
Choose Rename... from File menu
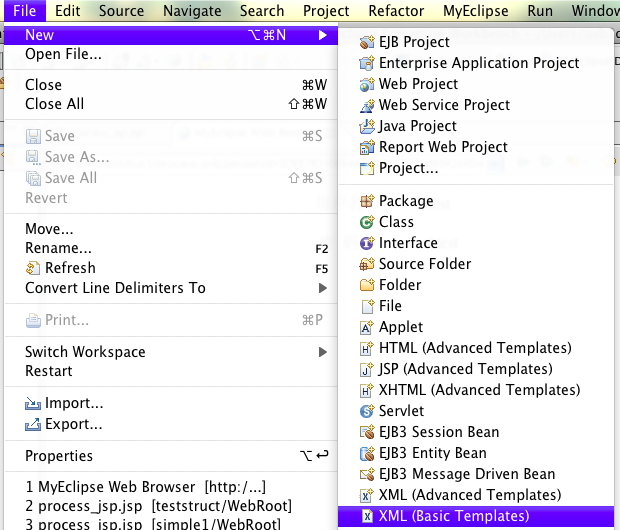[171, 248]
